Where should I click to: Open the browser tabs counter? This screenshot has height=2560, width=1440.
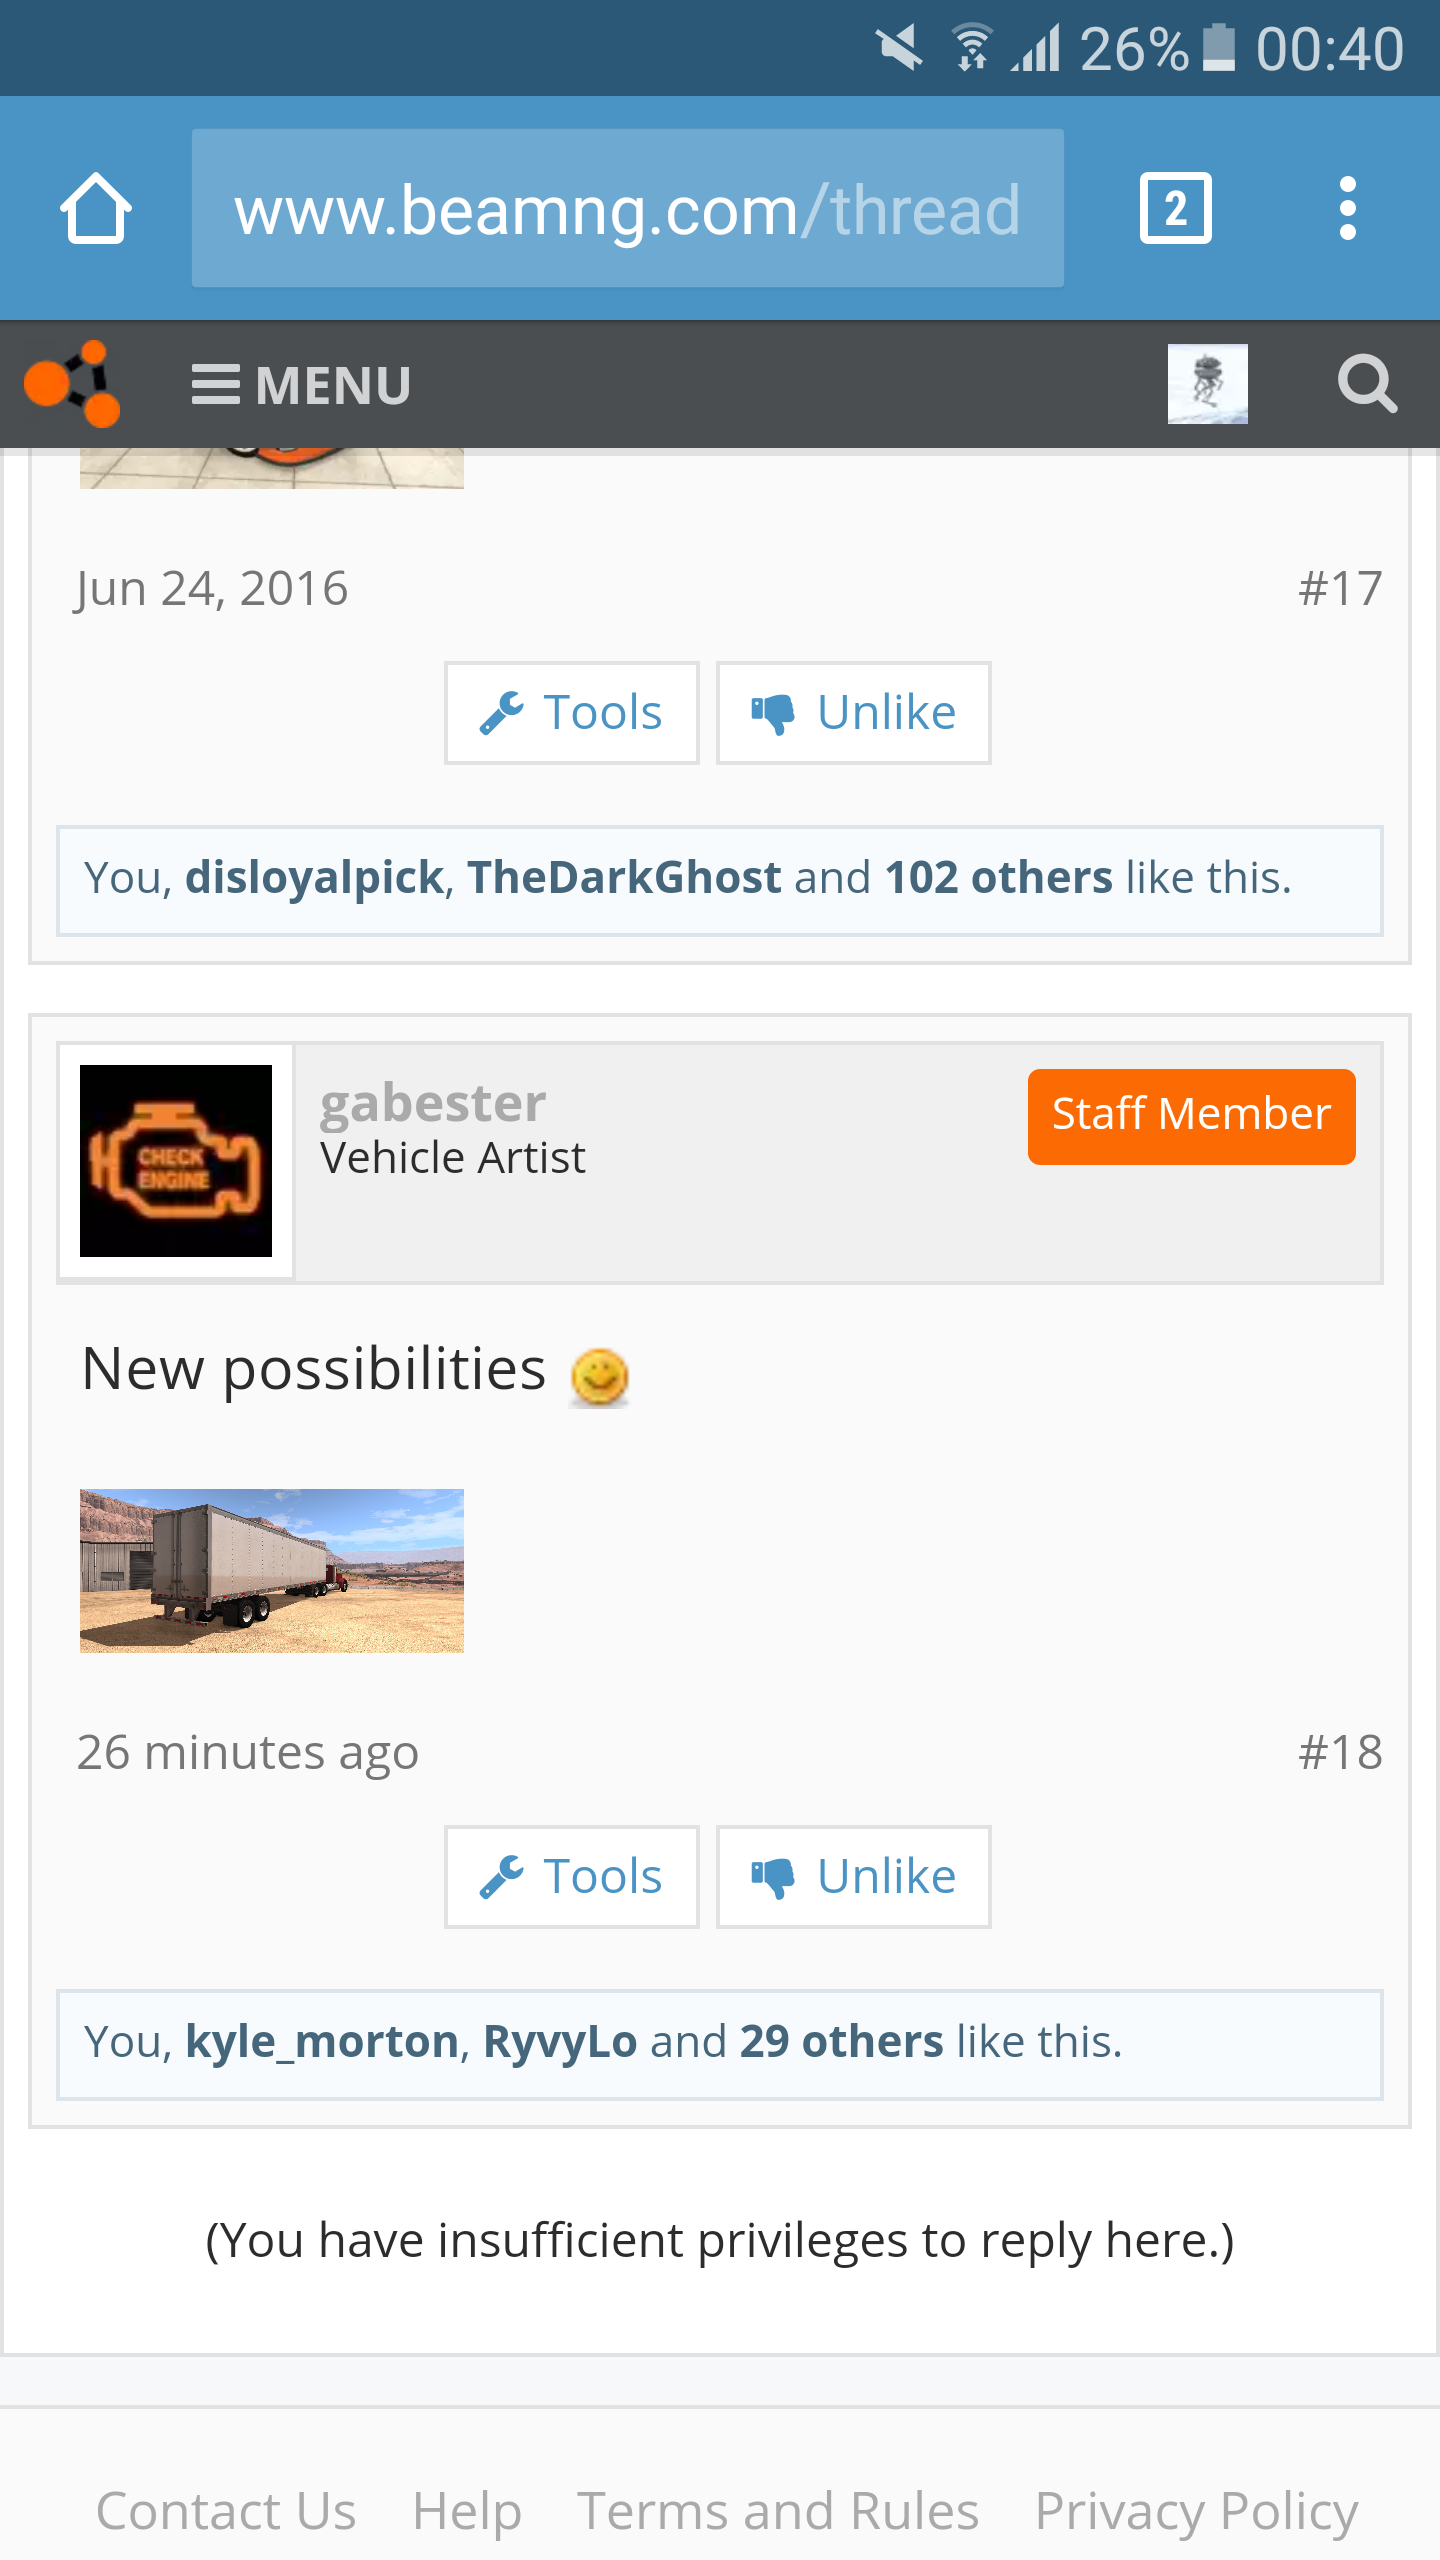coord(1175,208)
